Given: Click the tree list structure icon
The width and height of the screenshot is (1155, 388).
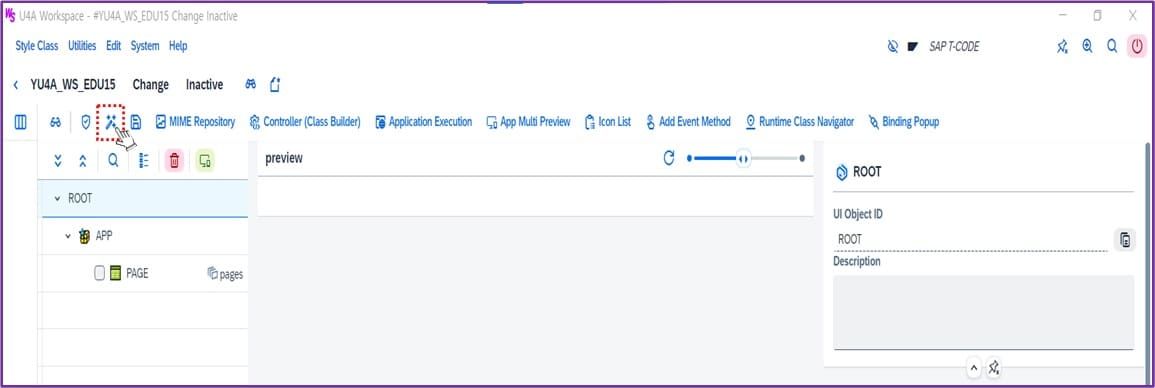Looking at the screenshot, I should [x=144, y=161].
